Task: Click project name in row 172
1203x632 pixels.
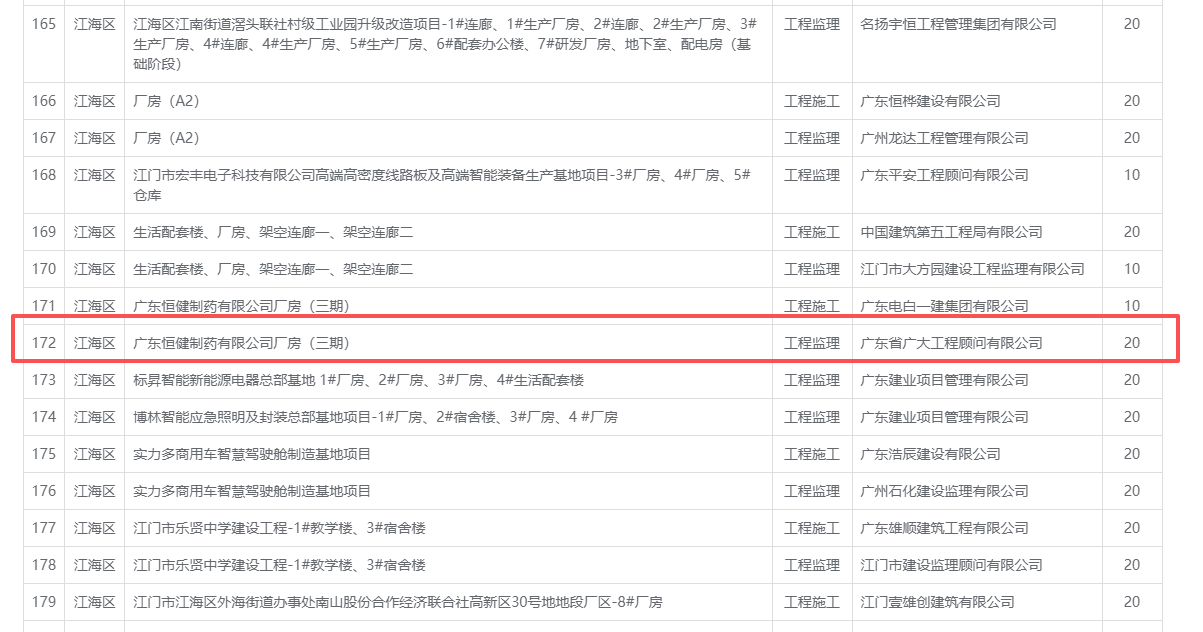Action: [x=241, y=343]
